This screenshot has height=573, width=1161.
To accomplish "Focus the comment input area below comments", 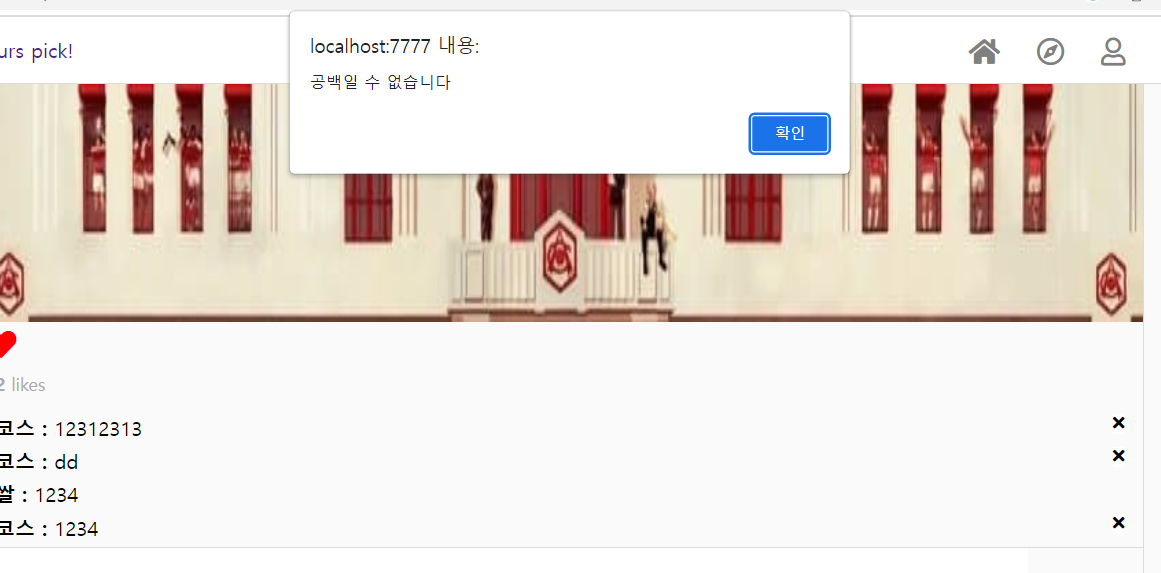I will [514, 560].
